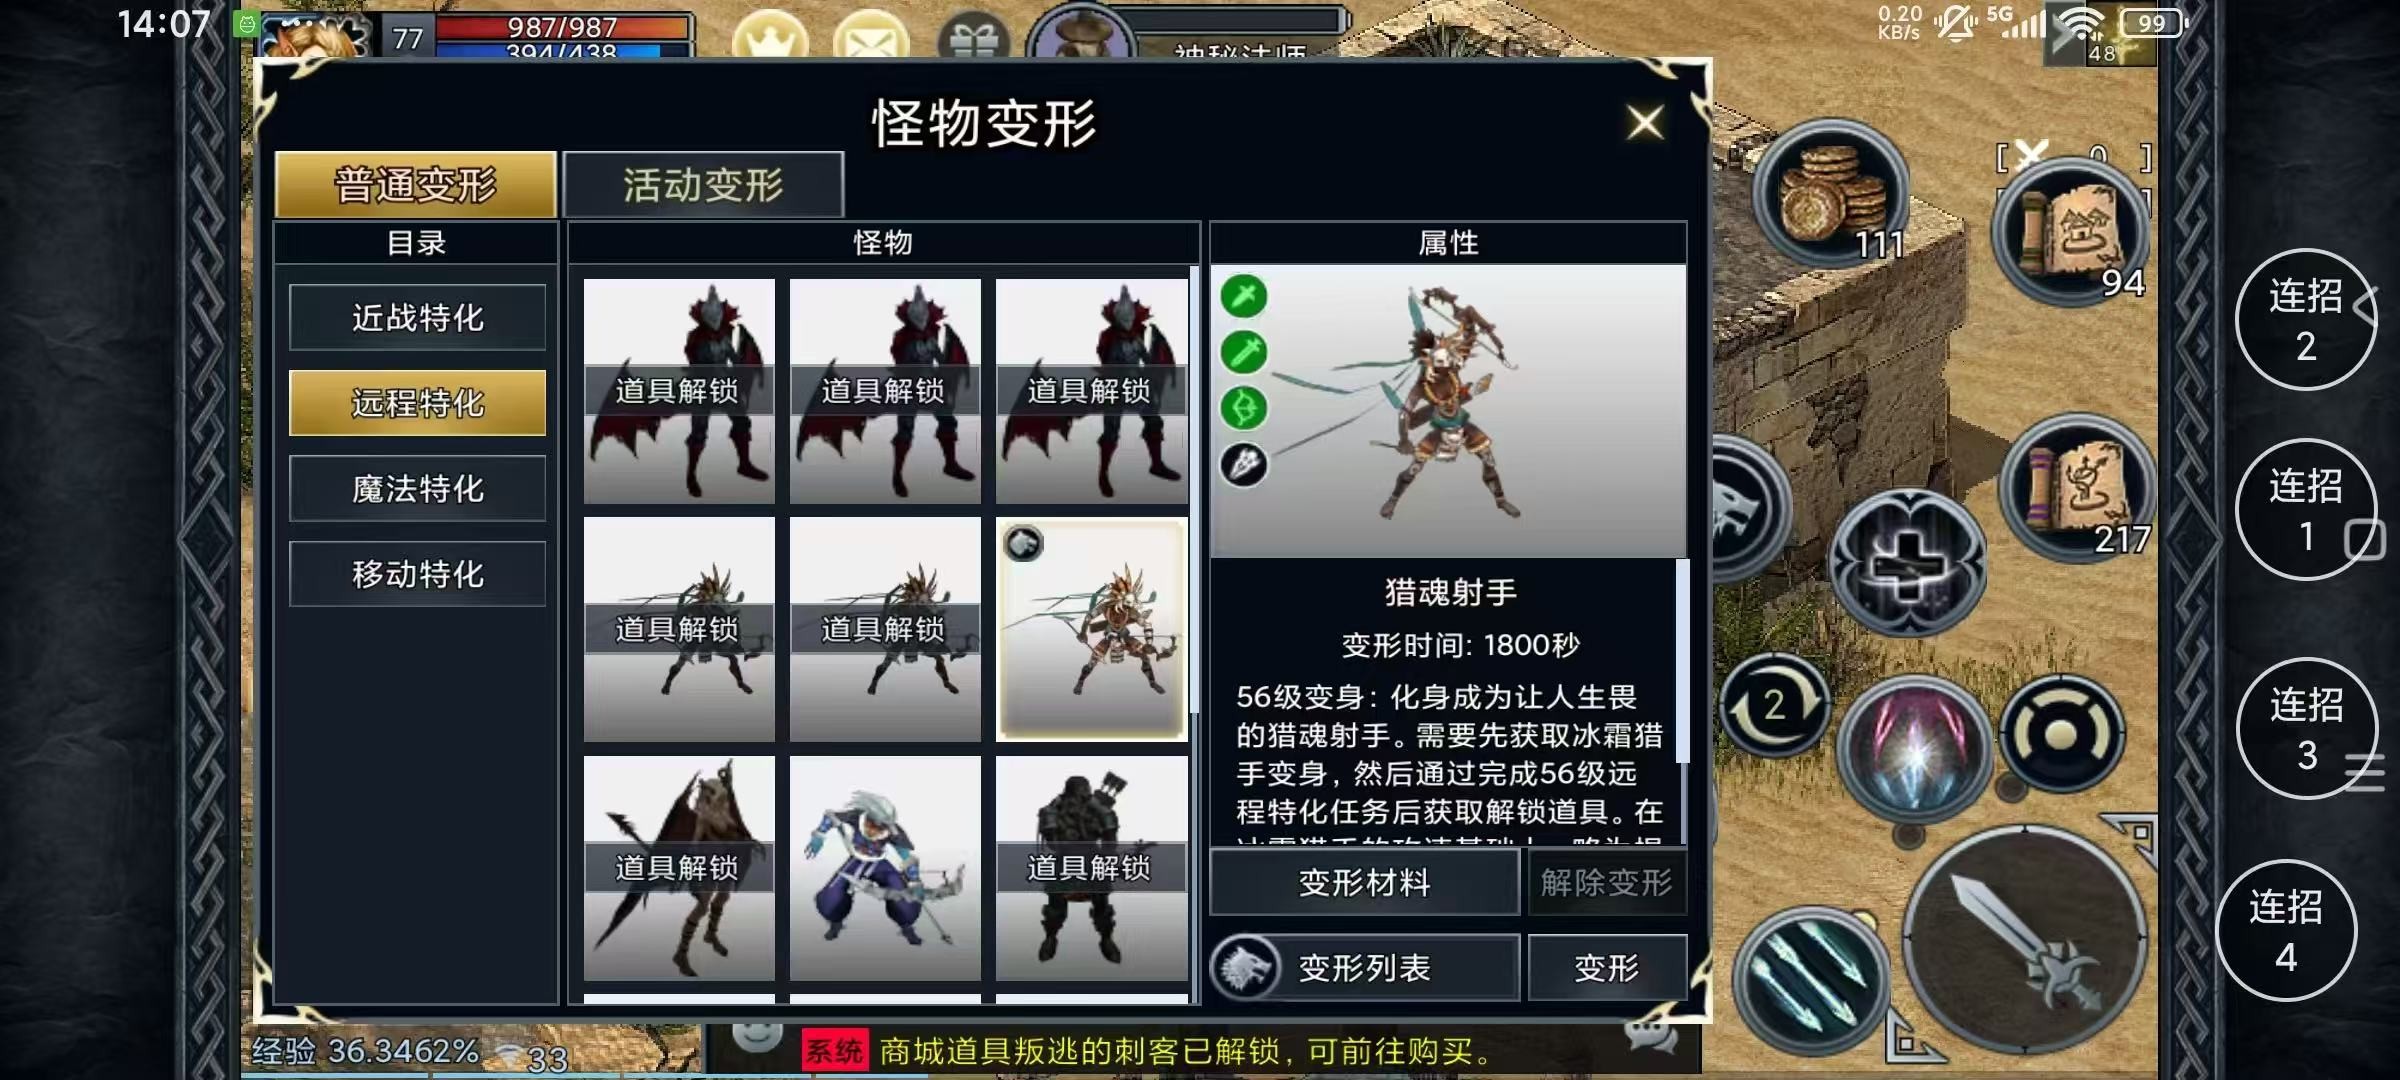Toggle the swap page 2 skill button
This screenshot has height=1080, width=2400.
[1775, 706]
